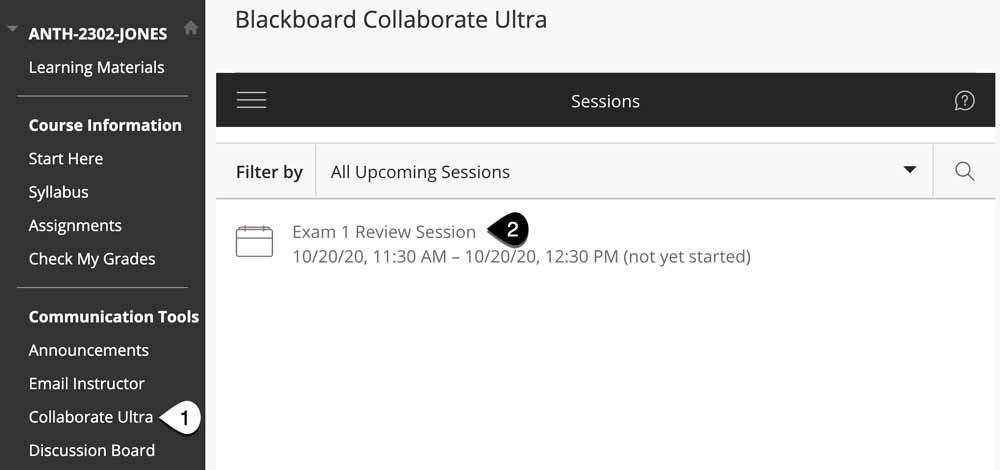Select Assignments in the course menu
The width and height of the screenshot is (1000, 470).
tap(75, 226)
